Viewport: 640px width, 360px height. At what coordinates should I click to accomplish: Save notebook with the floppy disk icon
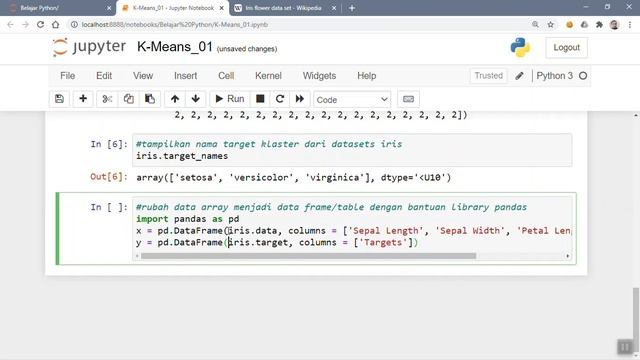click(x=59, y=99)
